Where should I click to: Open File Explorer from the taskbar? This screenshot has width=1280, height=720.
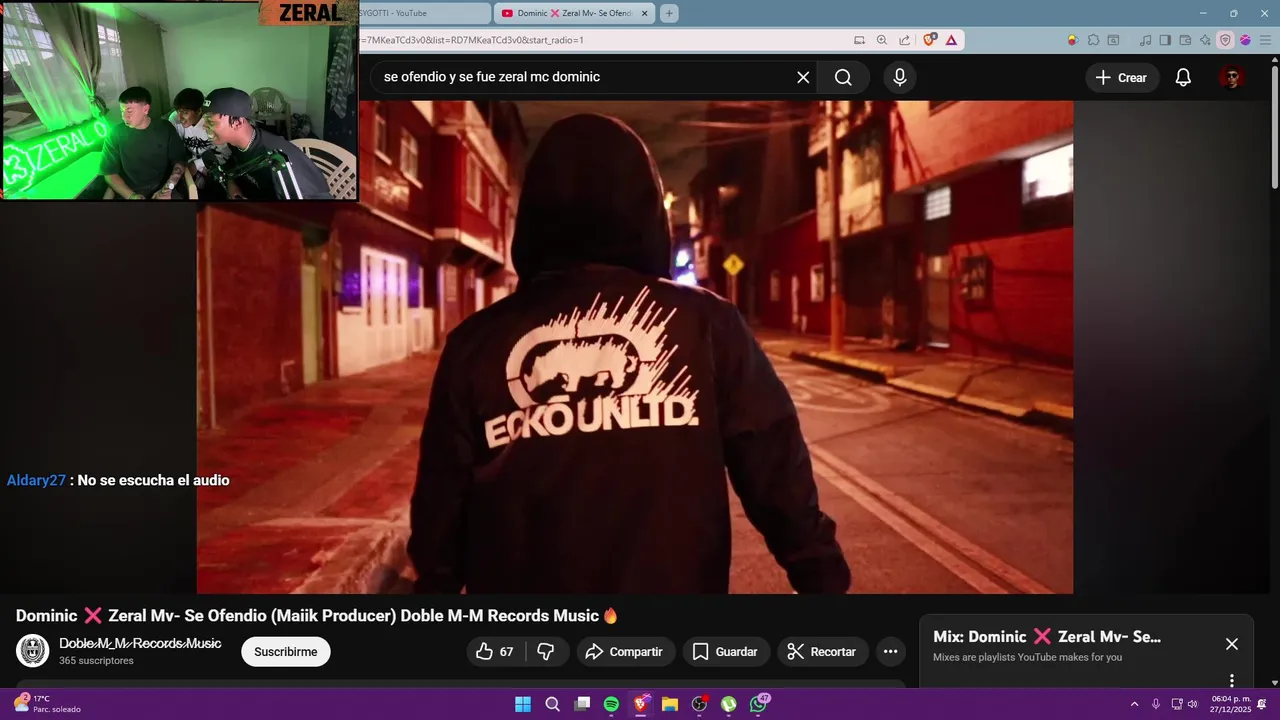click(x=670, y=704)
